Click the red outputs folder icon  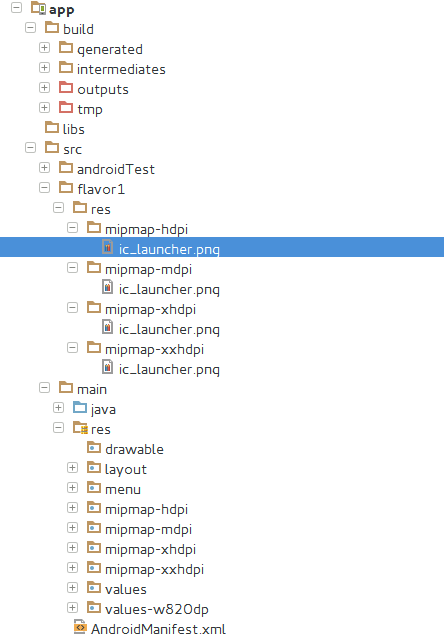(x=66, y=87)
